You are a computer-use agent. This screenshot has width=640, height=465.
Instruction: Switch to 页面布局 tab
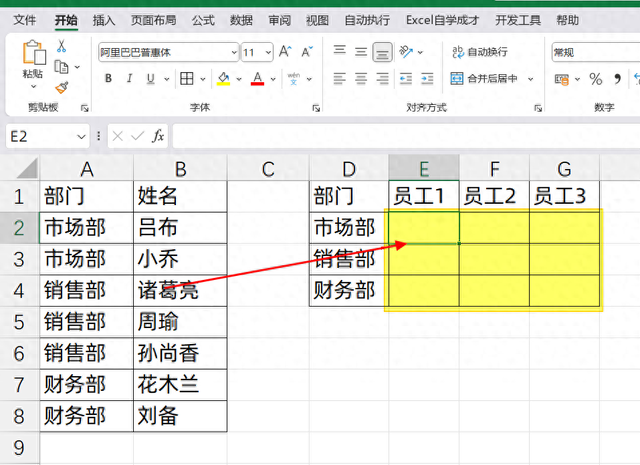[x=153, y=20]
